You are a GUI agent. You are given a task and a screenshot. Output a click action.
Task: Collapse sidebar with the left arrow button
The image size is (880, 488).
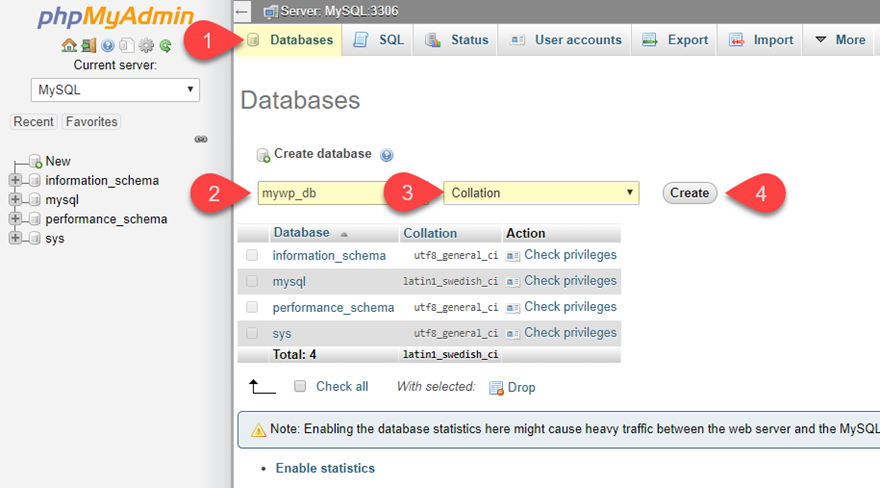[242, 11]
